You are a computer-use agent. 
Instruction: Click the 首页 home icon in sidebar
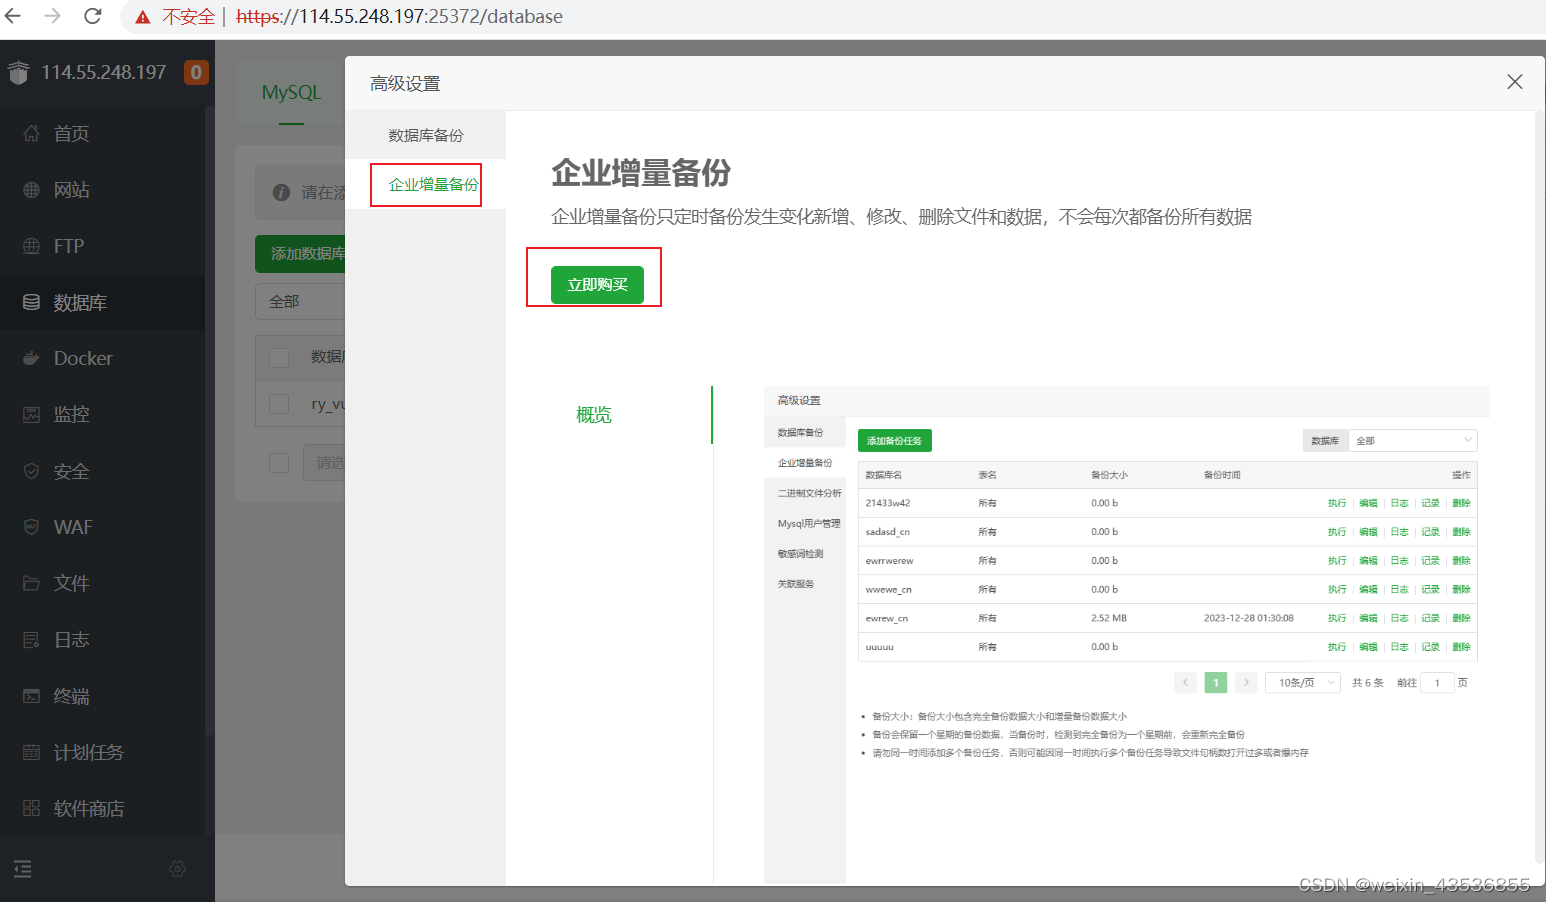point(32,133)
